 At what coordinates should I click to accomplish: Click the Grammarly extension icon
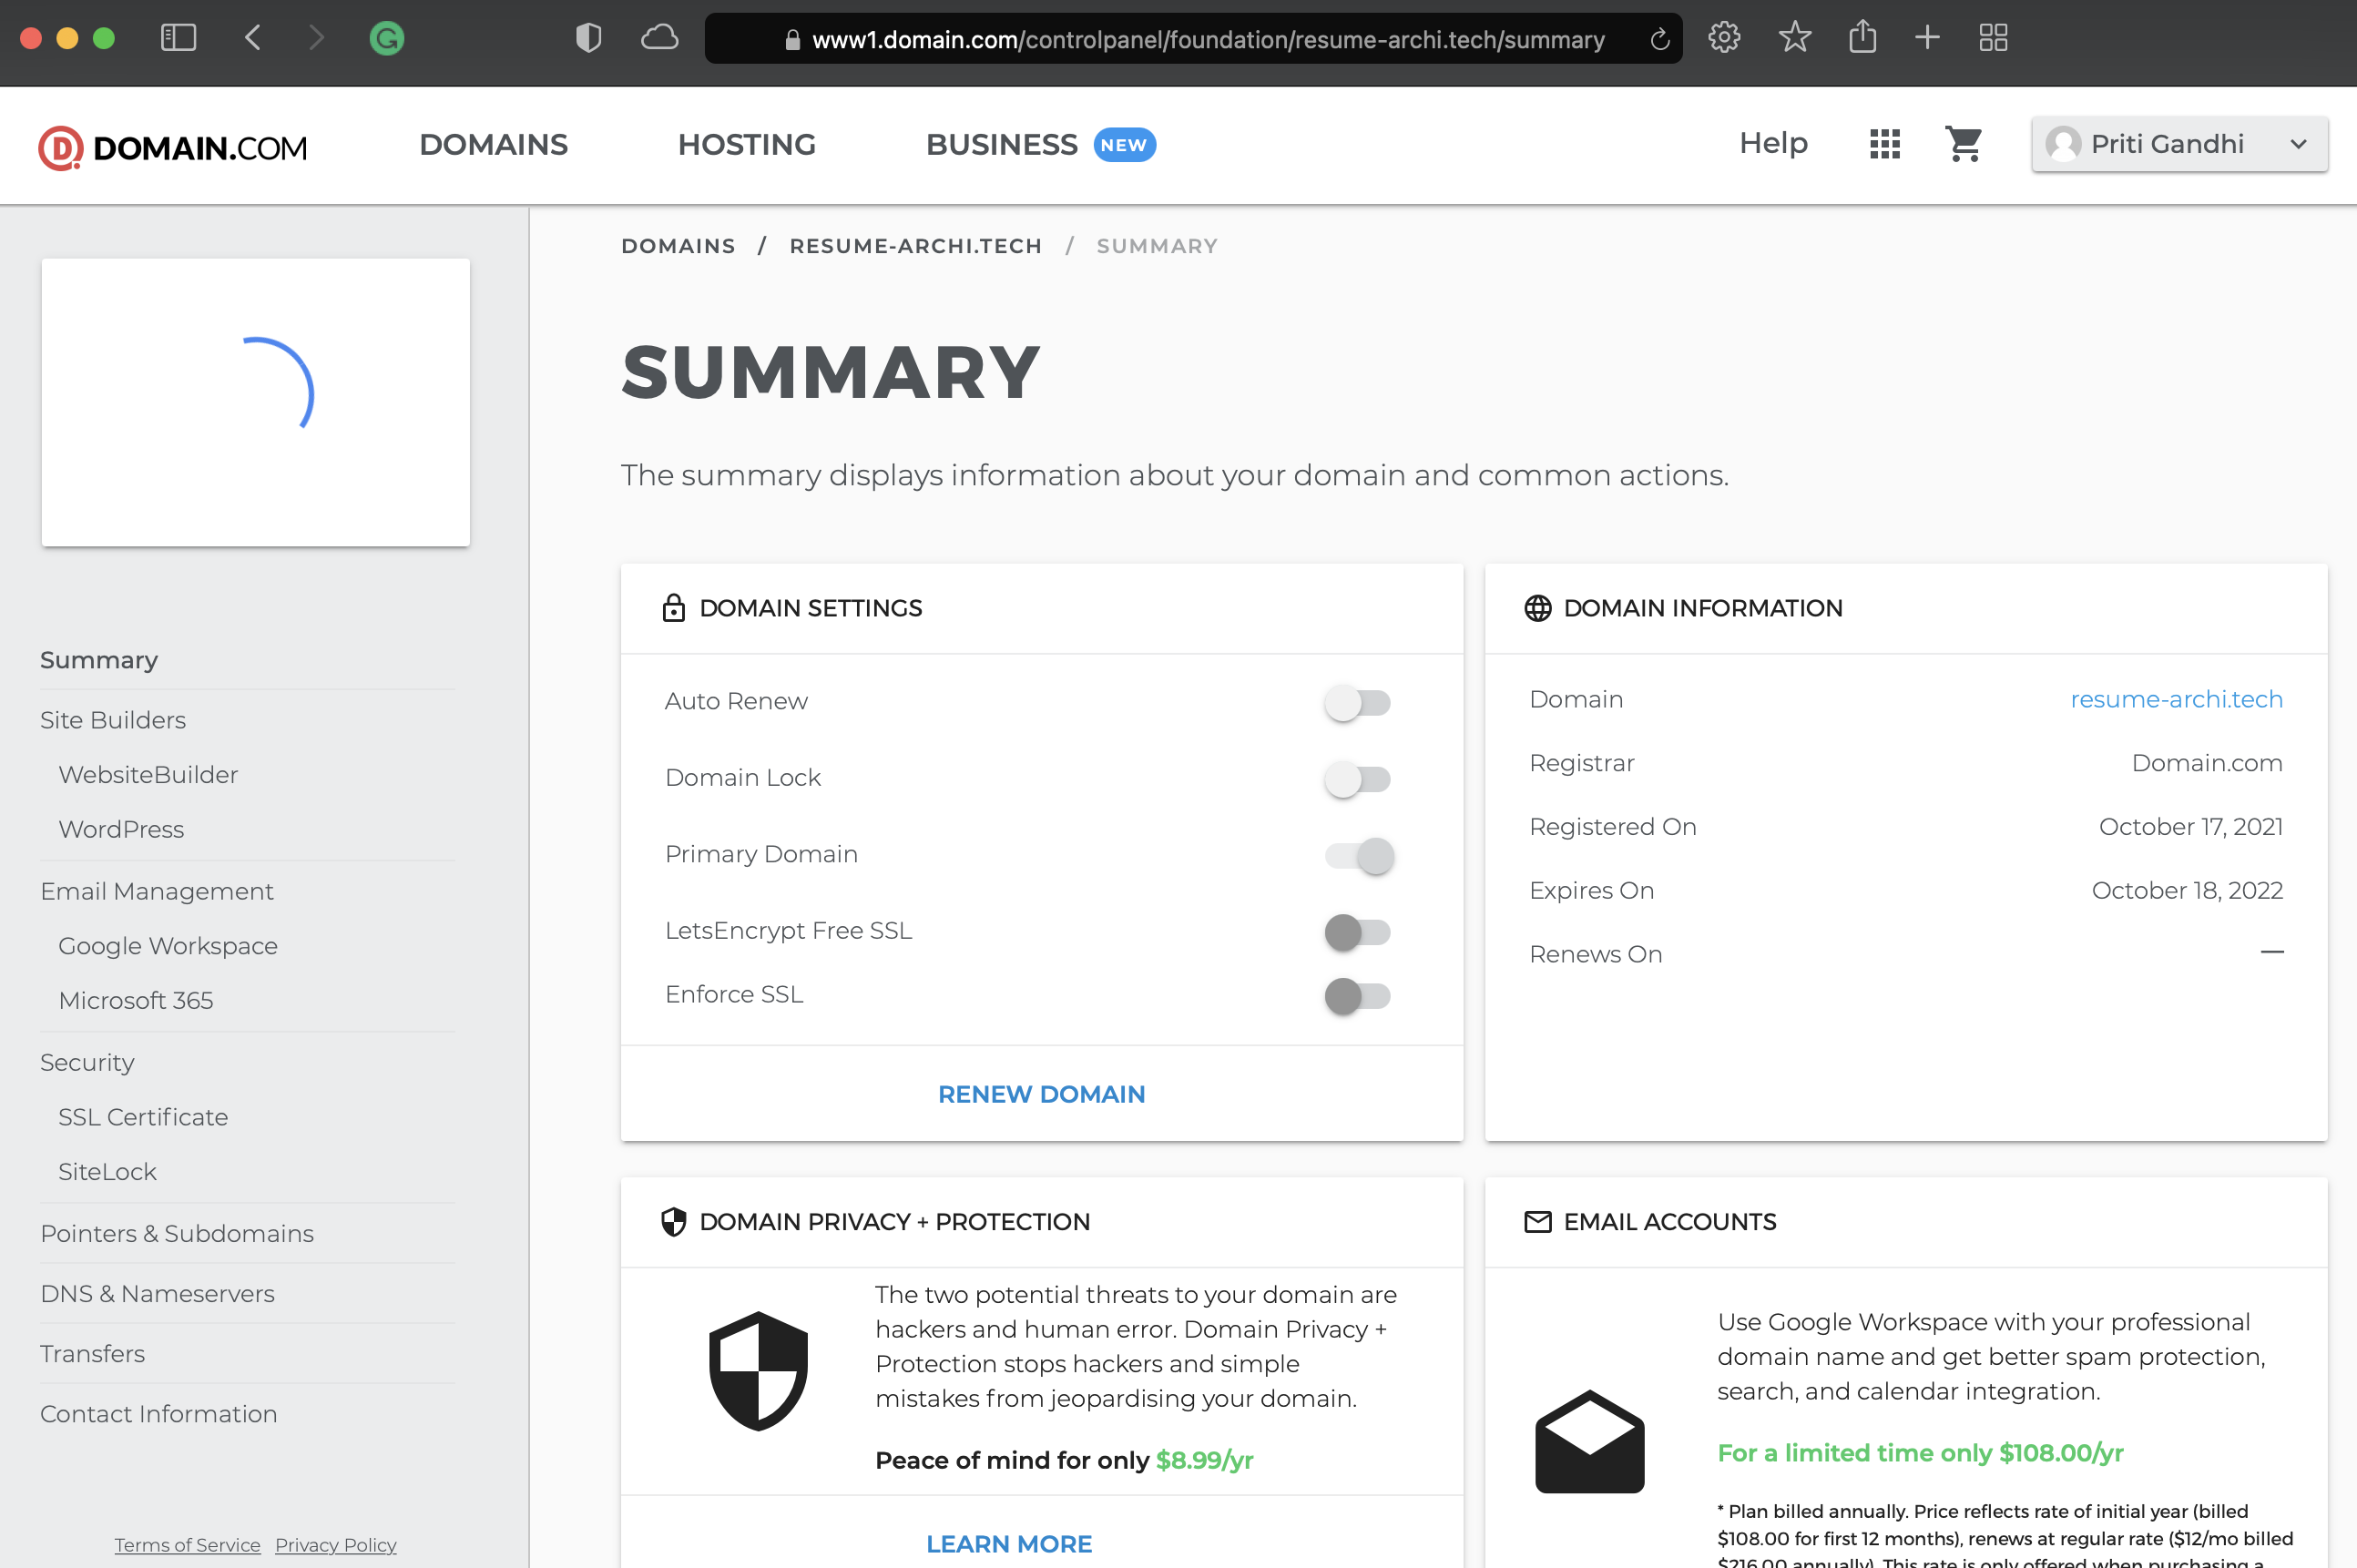point(386,39)
